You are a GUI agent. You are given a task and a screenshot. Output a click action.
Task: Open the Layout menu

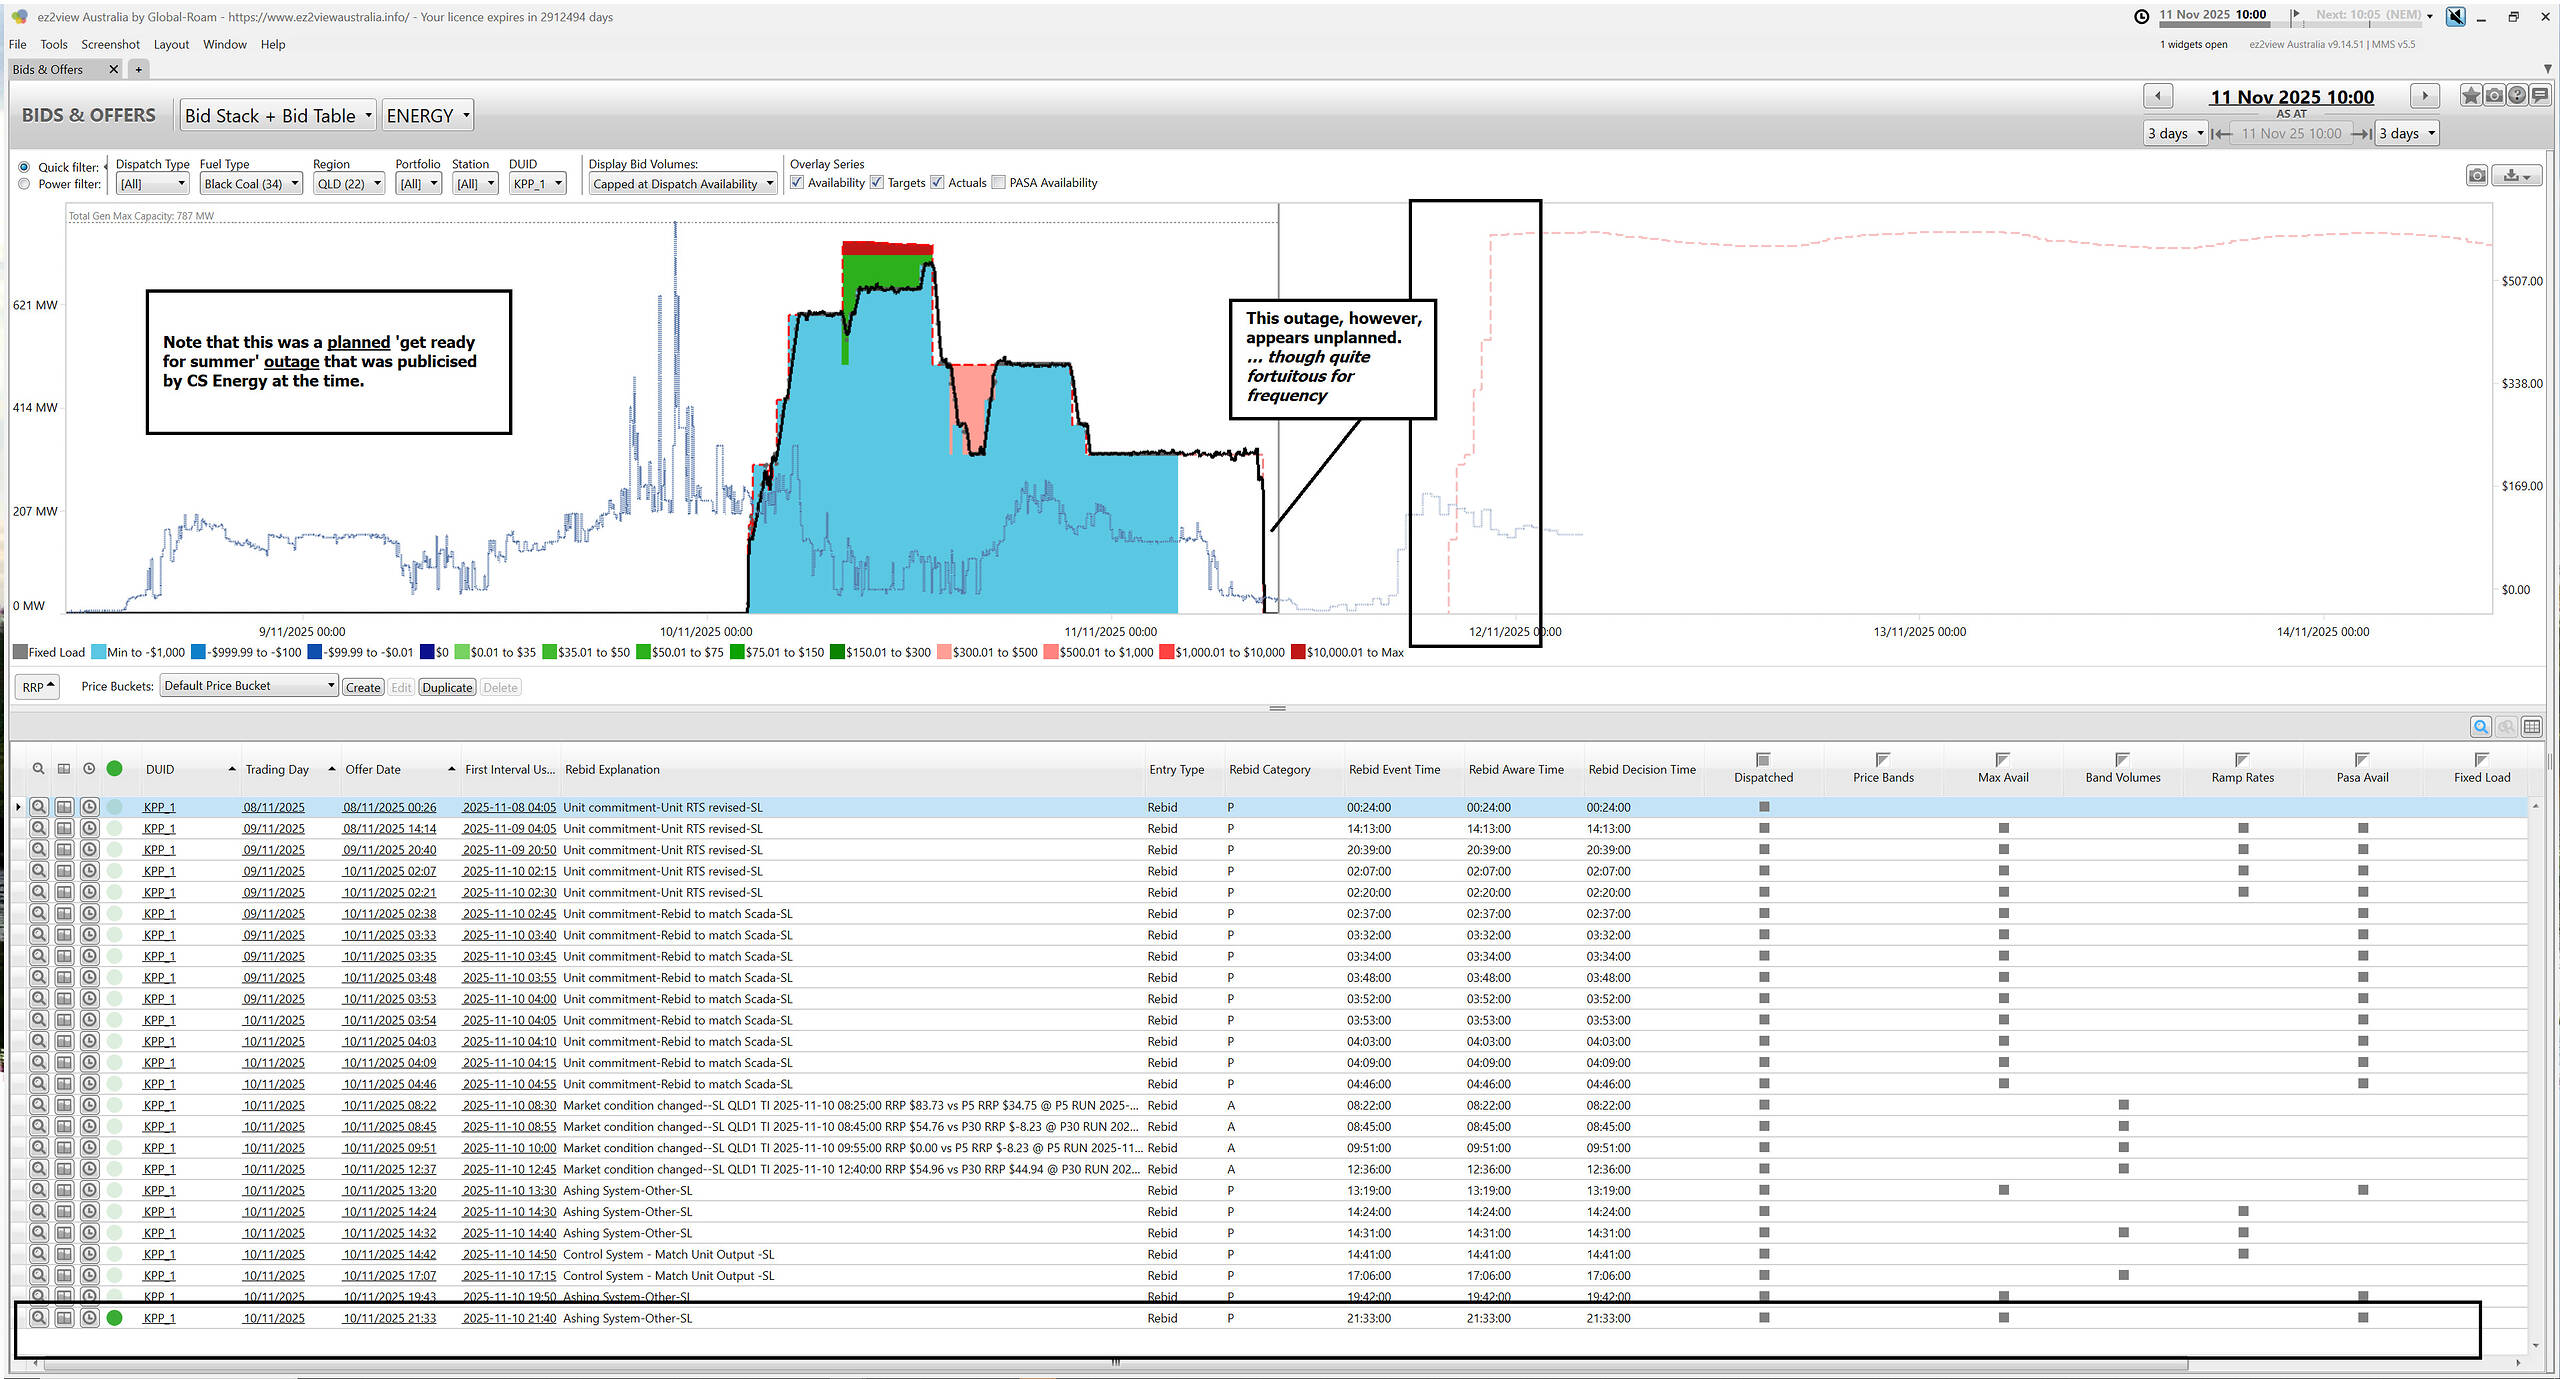tap(171, 44)
